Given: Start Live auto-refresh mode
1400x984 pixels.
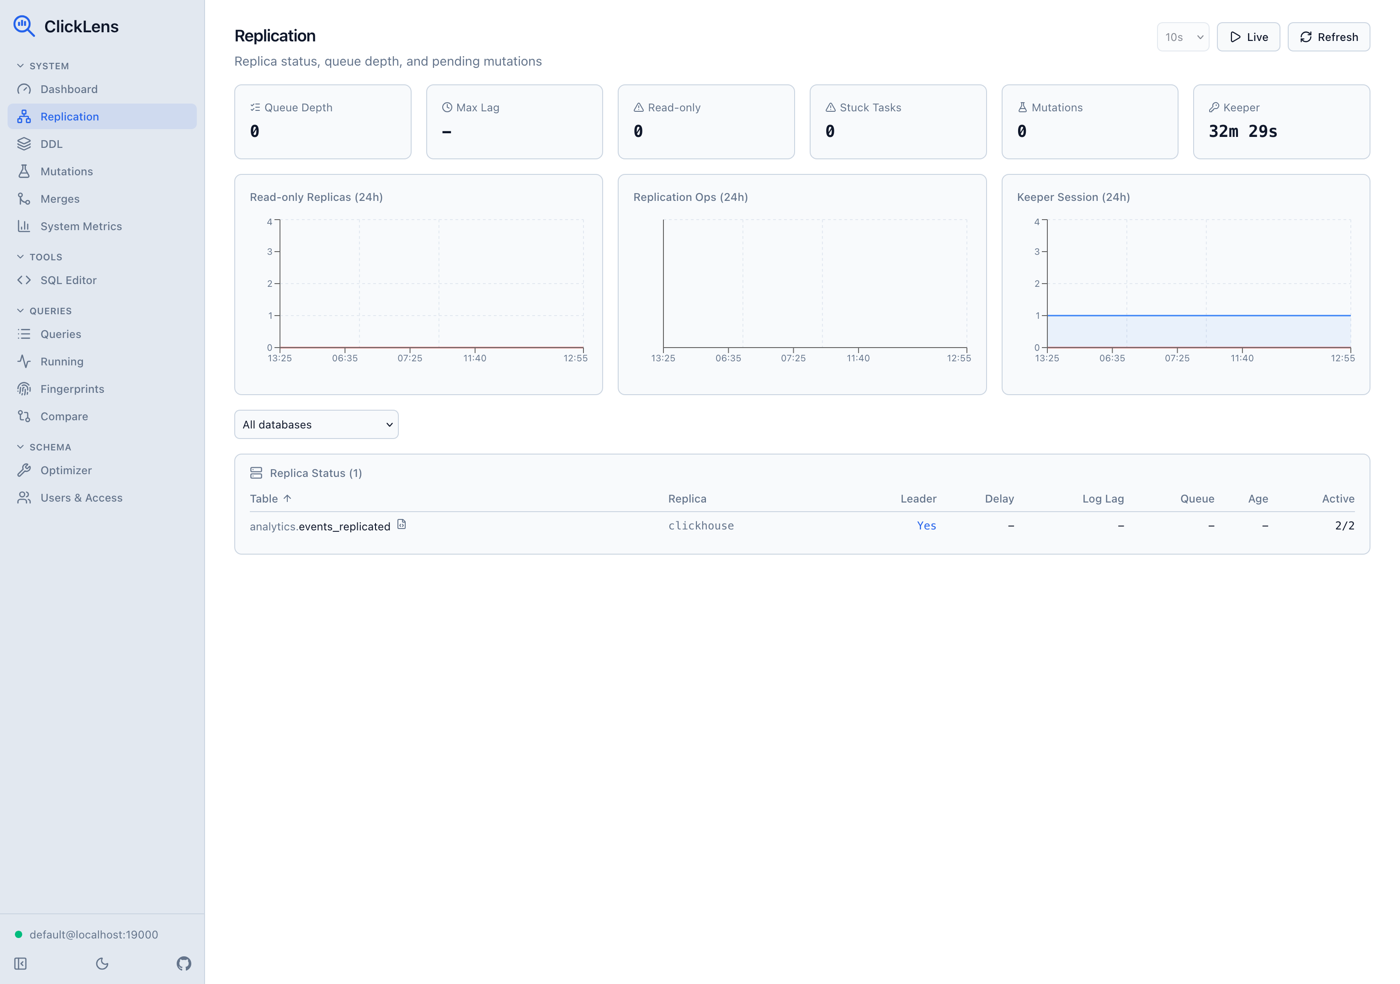Looking at the screenshot, I should point(1248,37).
